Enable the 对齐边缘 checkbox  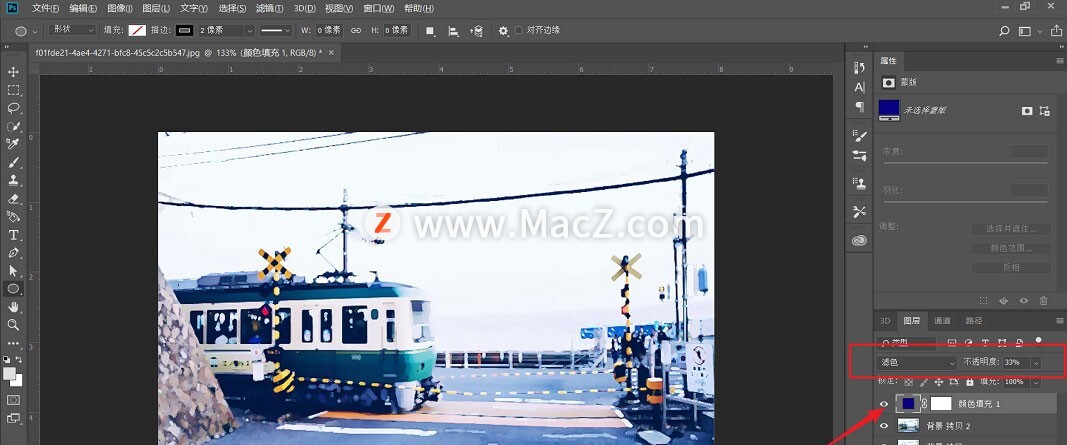click(x=519, y=30)
